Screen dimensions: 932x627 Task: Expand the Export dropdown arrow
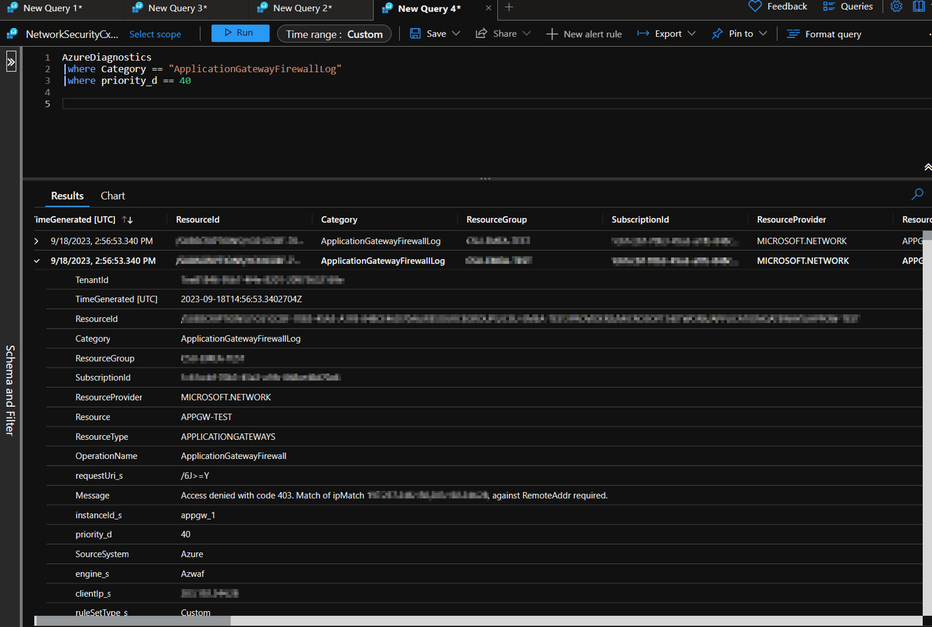click(x=691, y=34)
